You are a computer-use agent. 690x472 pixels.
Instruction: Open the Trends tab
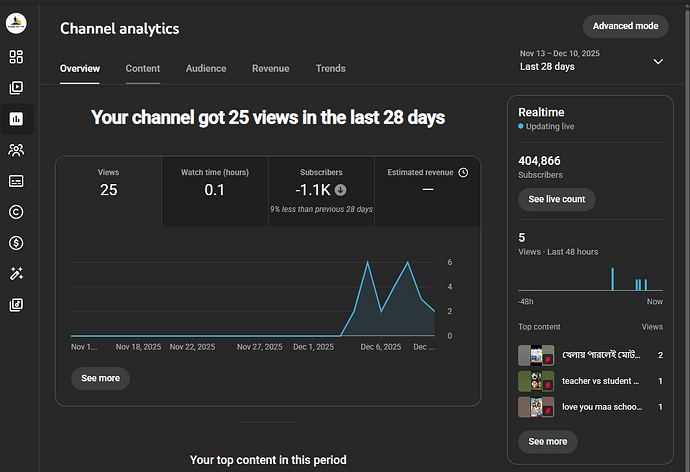tap(330, 69)
